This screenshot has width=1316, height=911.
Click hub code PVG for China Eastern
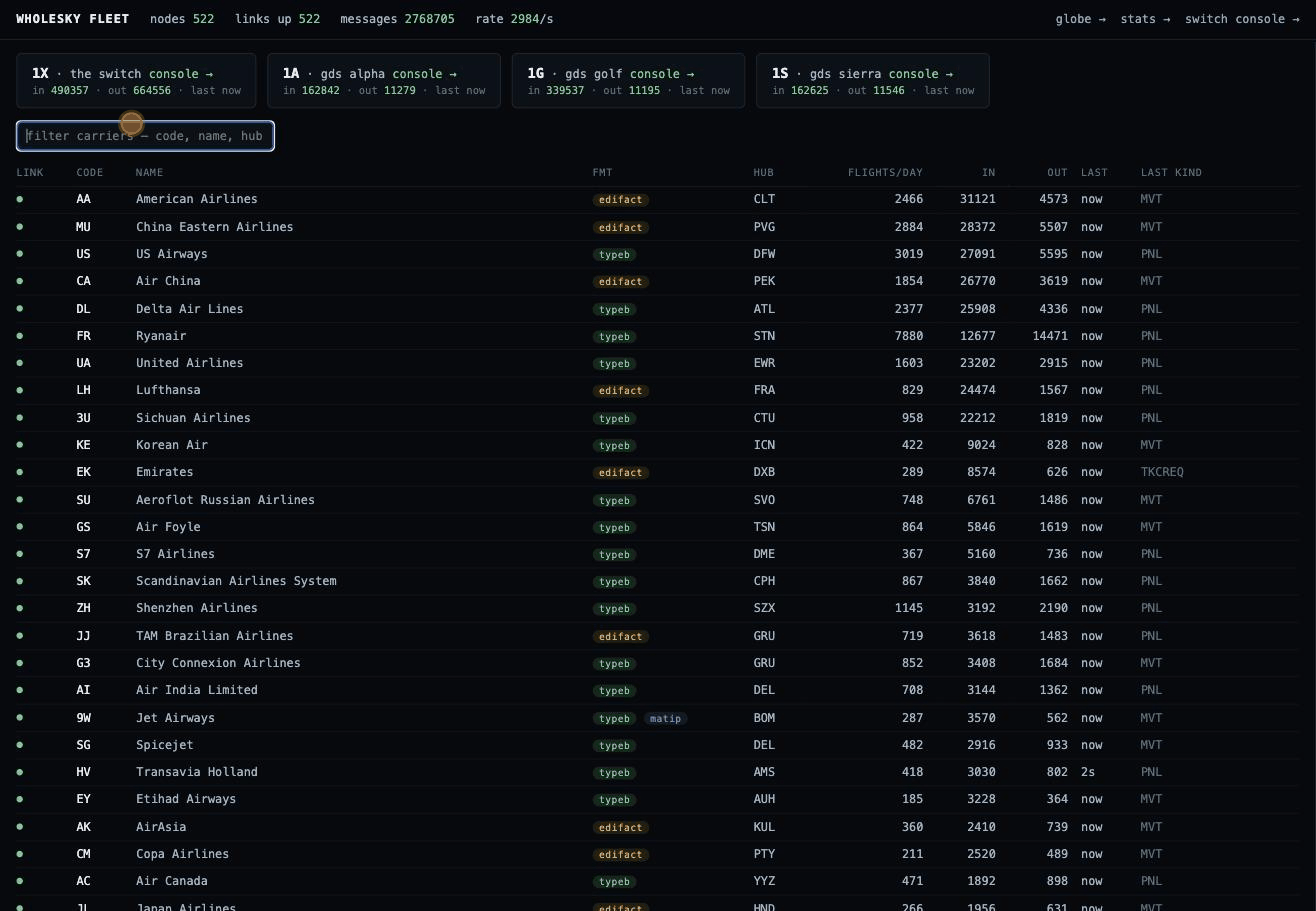(764, 227)
